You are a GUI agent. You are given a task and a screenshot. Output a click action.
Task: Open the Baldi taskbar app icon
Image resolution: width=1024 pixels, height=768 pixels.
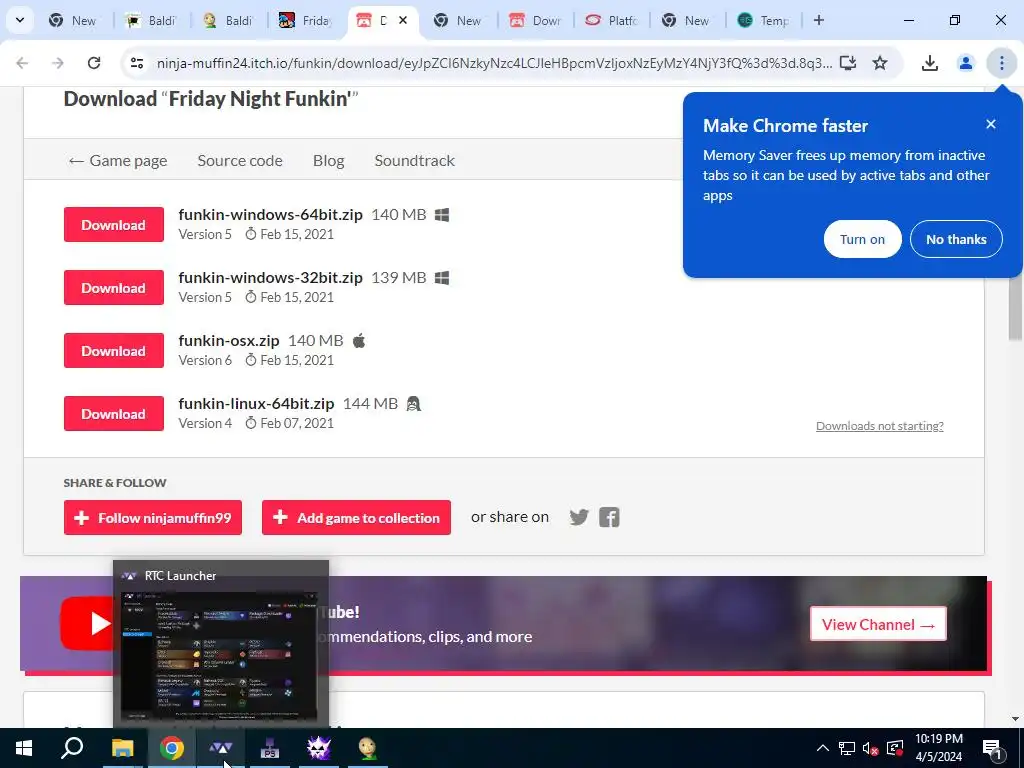coord(368,748)
